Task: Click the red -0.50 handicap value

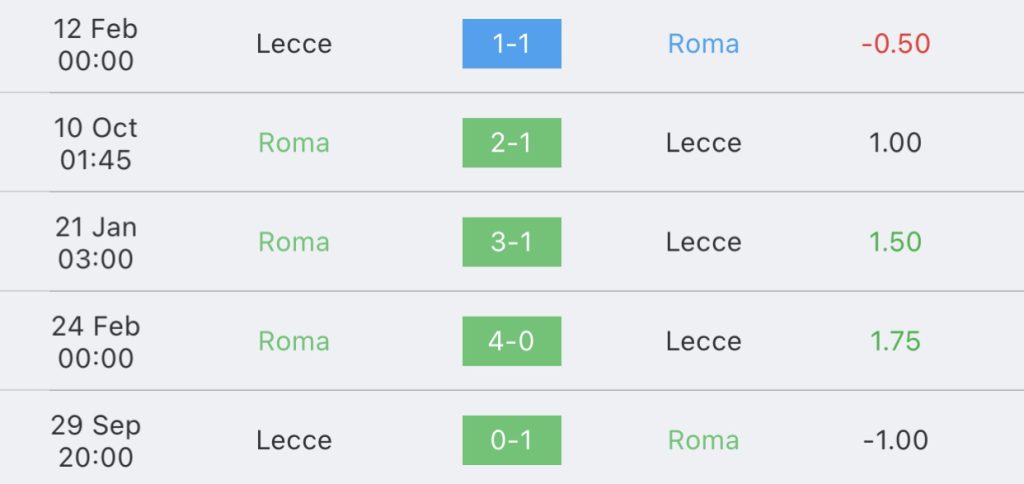Action: tap(895, 44)
